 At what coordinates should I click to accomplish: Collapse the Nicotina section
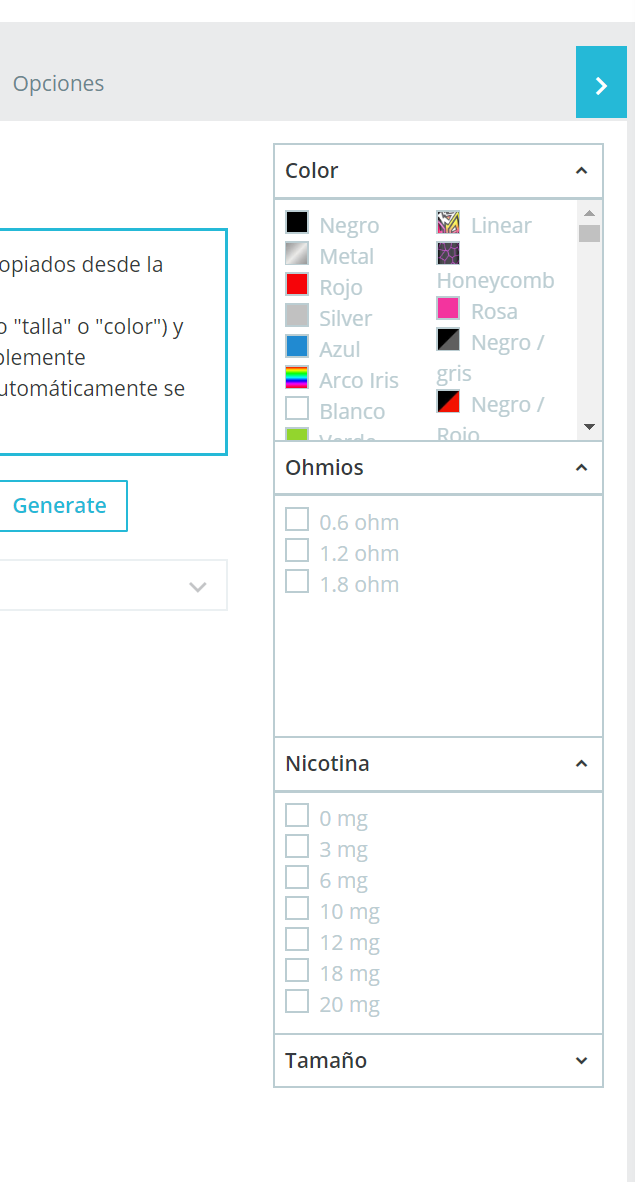(581, 764)
